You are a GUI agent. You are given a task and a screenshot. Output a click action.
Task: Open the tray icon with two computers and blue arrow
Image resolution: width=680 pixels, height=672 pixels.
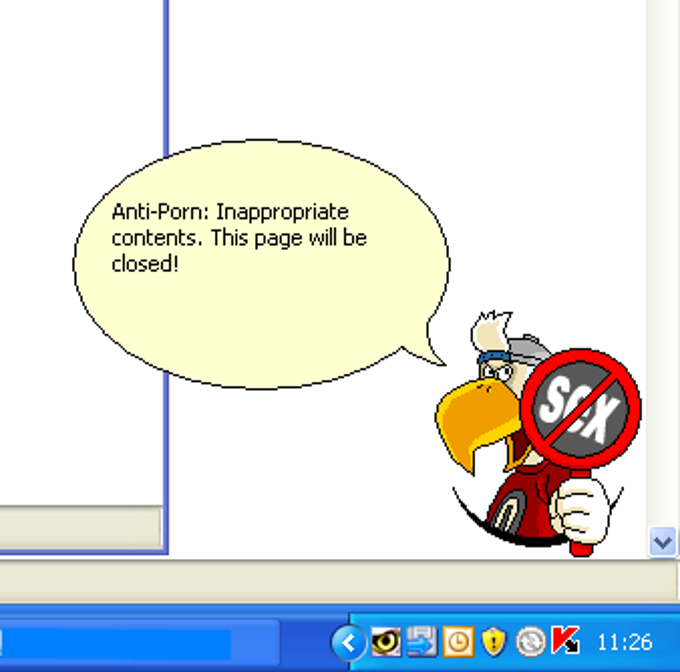click(422, 641)
